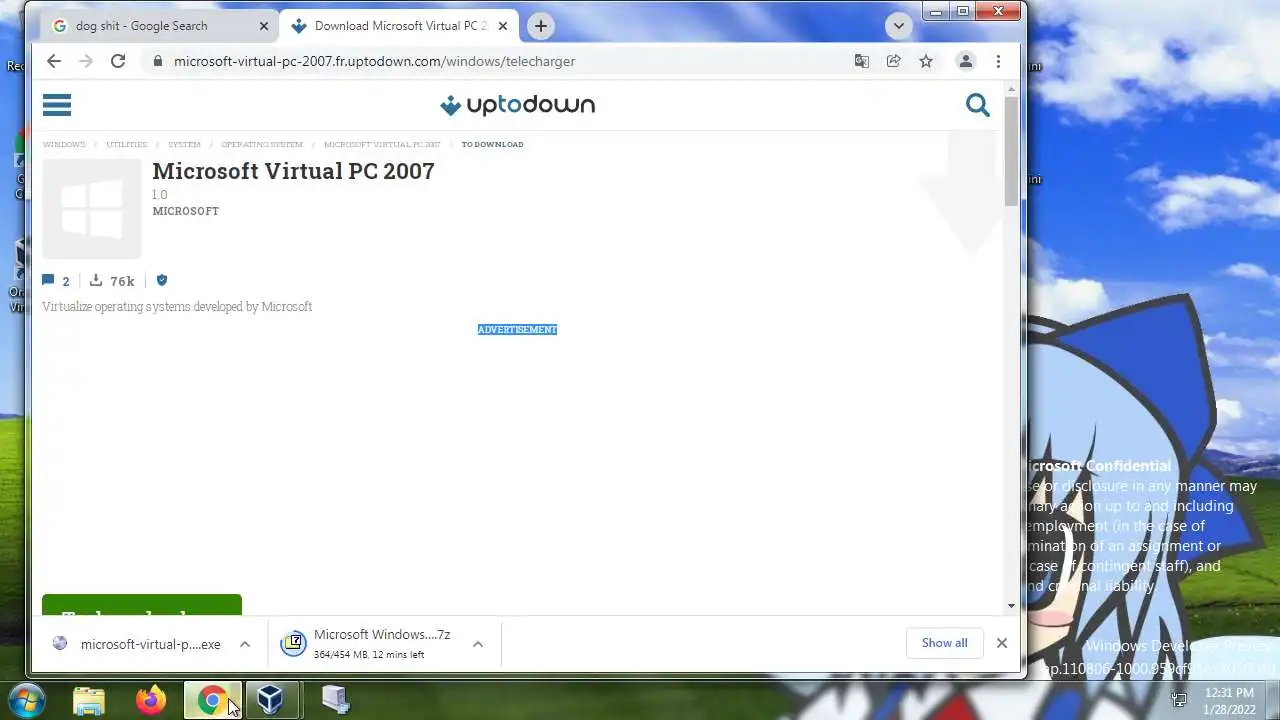The width and height of the screenshot is (1280, 720).
Task: Go back to the previous page
Action: pos(54,61)
